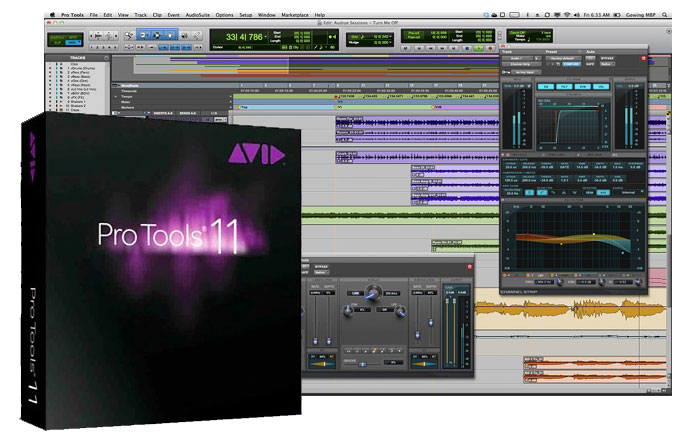Open the GRID edit mode dropdown
The image size is (687, 444).
pos(73,42)
